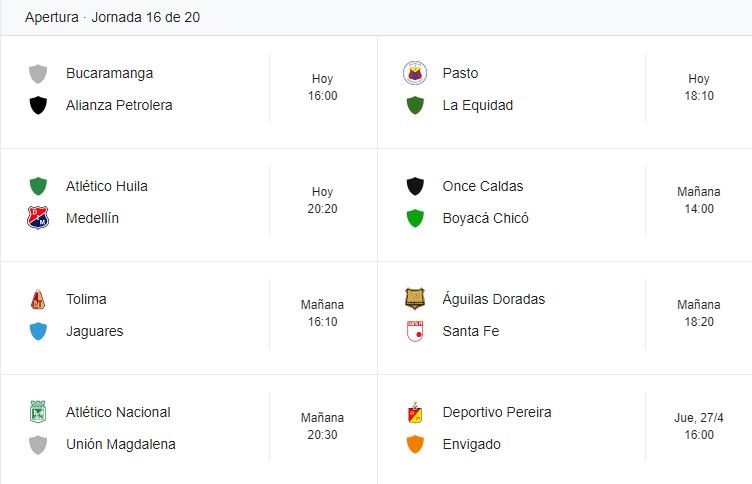Click the Pasto team crest

(415, 73)
